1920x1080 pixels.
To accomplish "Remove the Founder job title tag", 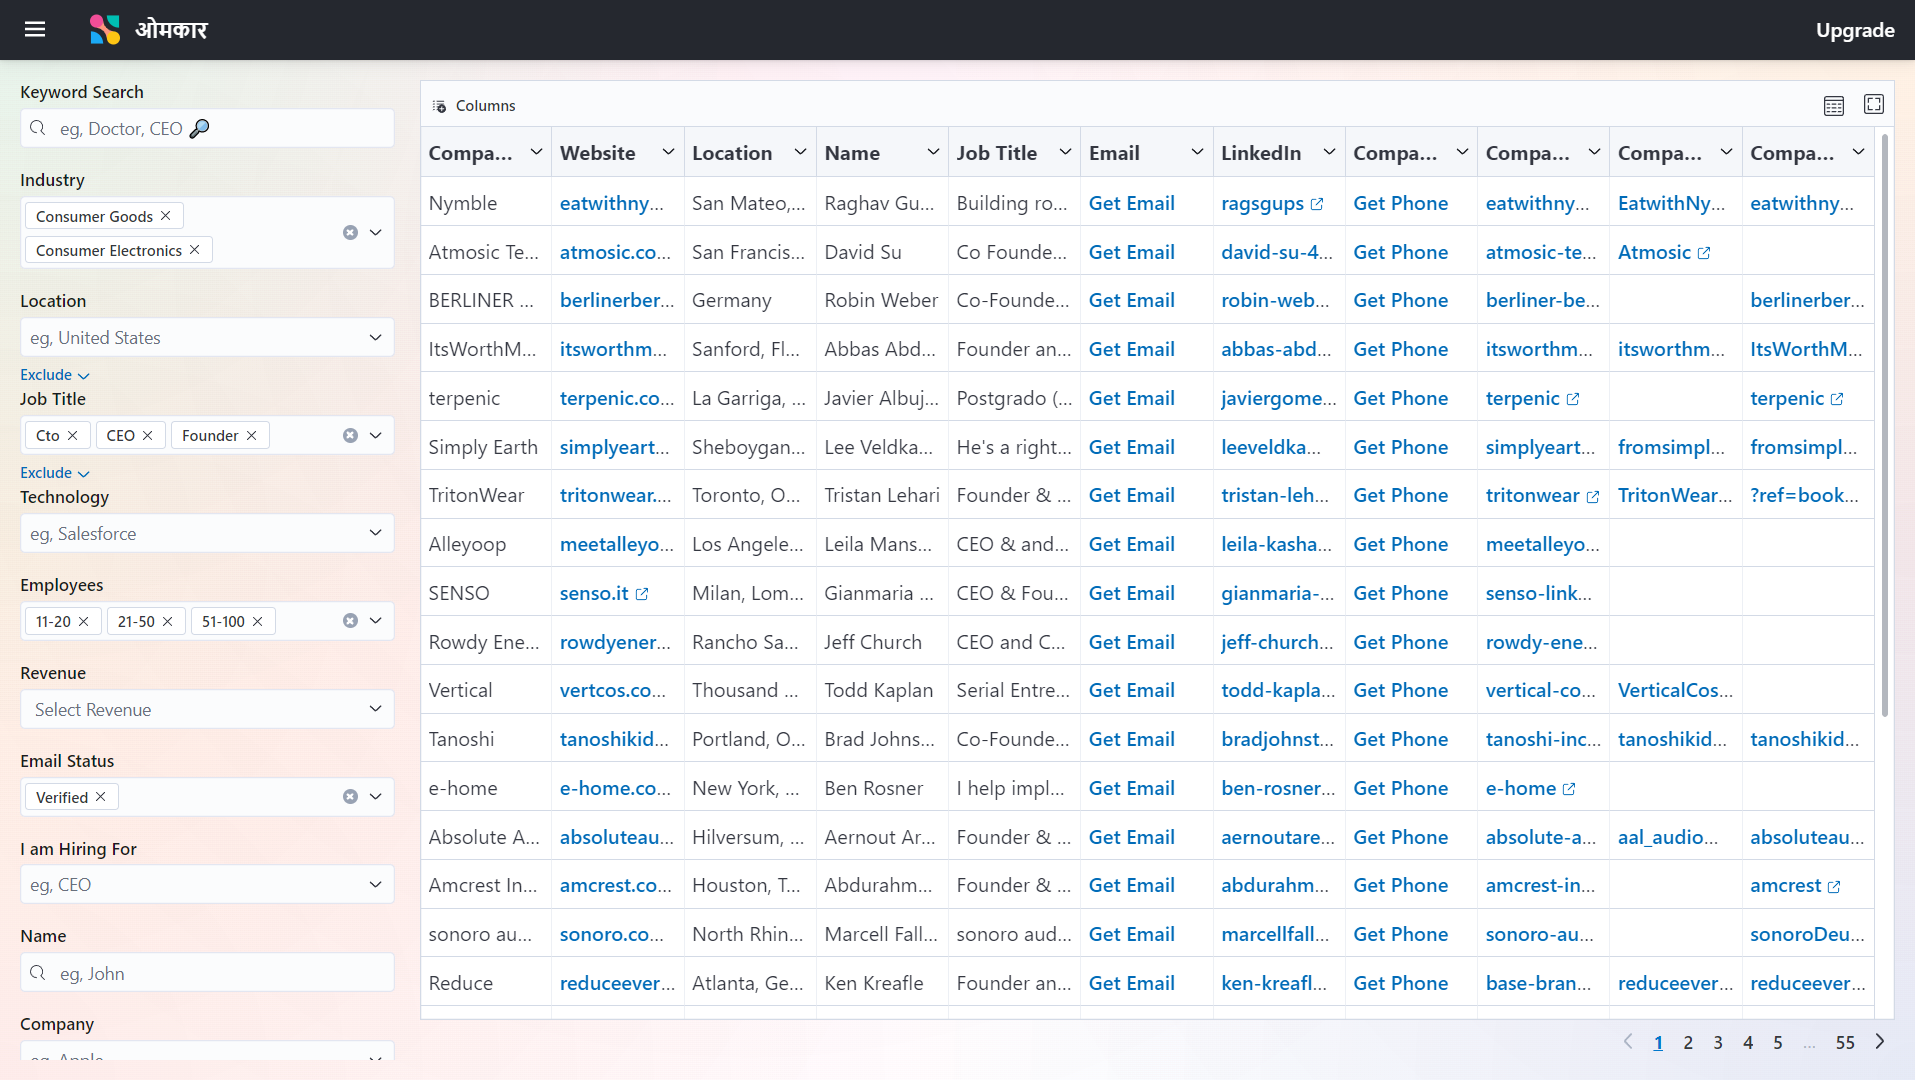I will pyautogui.click(x=252, y=435).
